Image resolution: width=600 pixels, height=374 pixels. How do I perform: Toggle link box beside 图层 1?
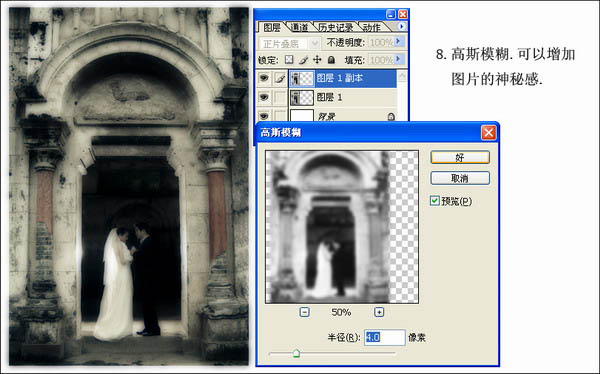pyautogui.click(x=280, y=98)
